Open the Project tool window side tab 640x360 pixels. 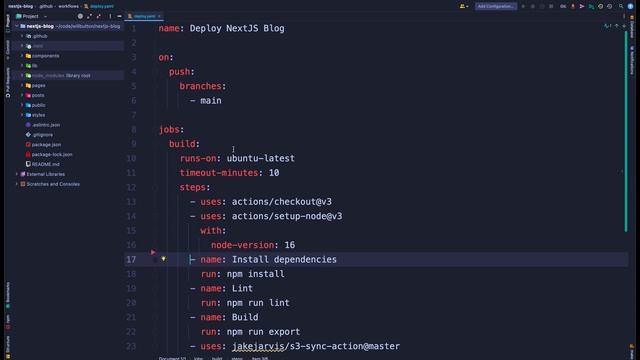[x=7, y=23]
